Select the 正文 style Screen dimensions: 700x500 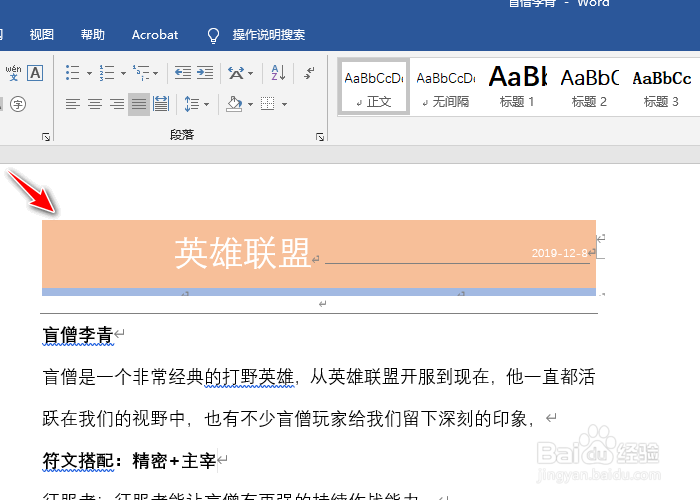tap(374, 87)
